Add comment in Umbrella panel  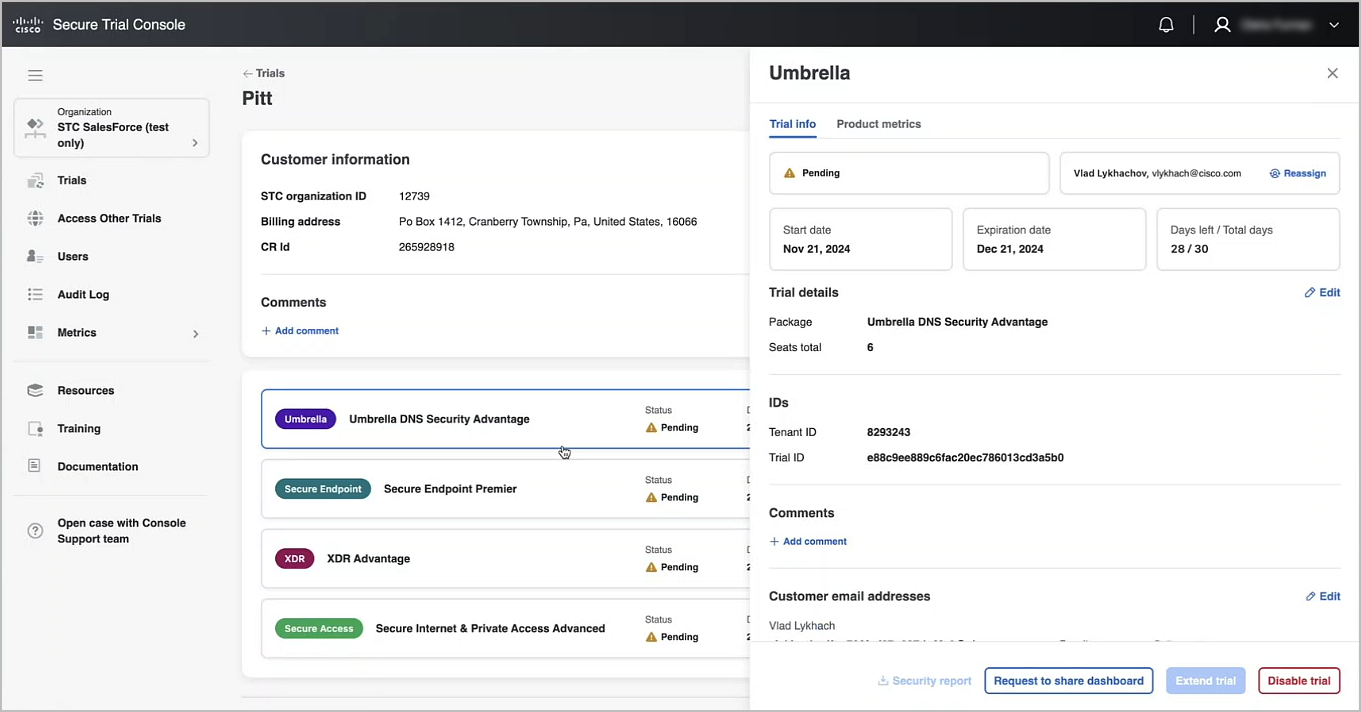808,542
